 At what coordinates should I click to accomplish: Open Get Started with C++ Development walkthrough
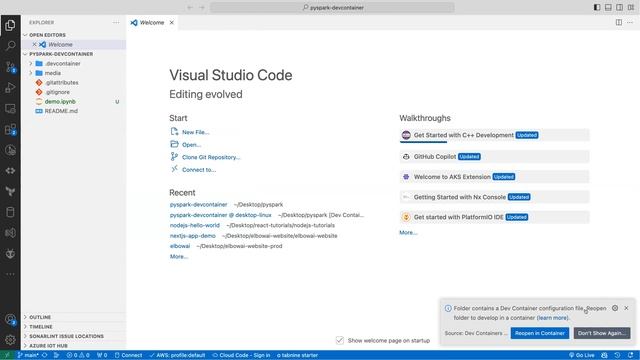pos(494,135)
